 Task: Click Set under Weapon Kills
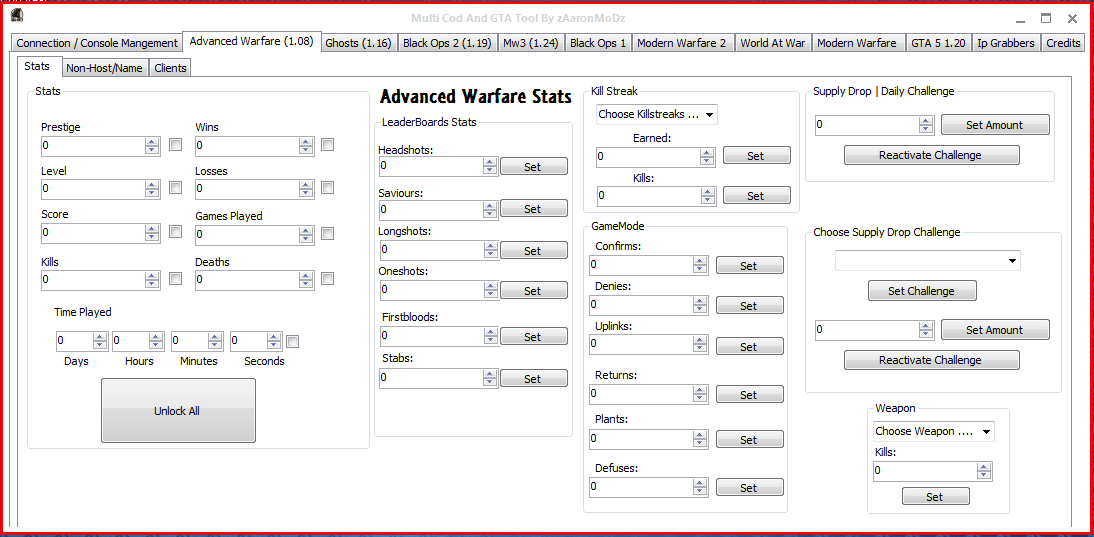pos(935,497)
